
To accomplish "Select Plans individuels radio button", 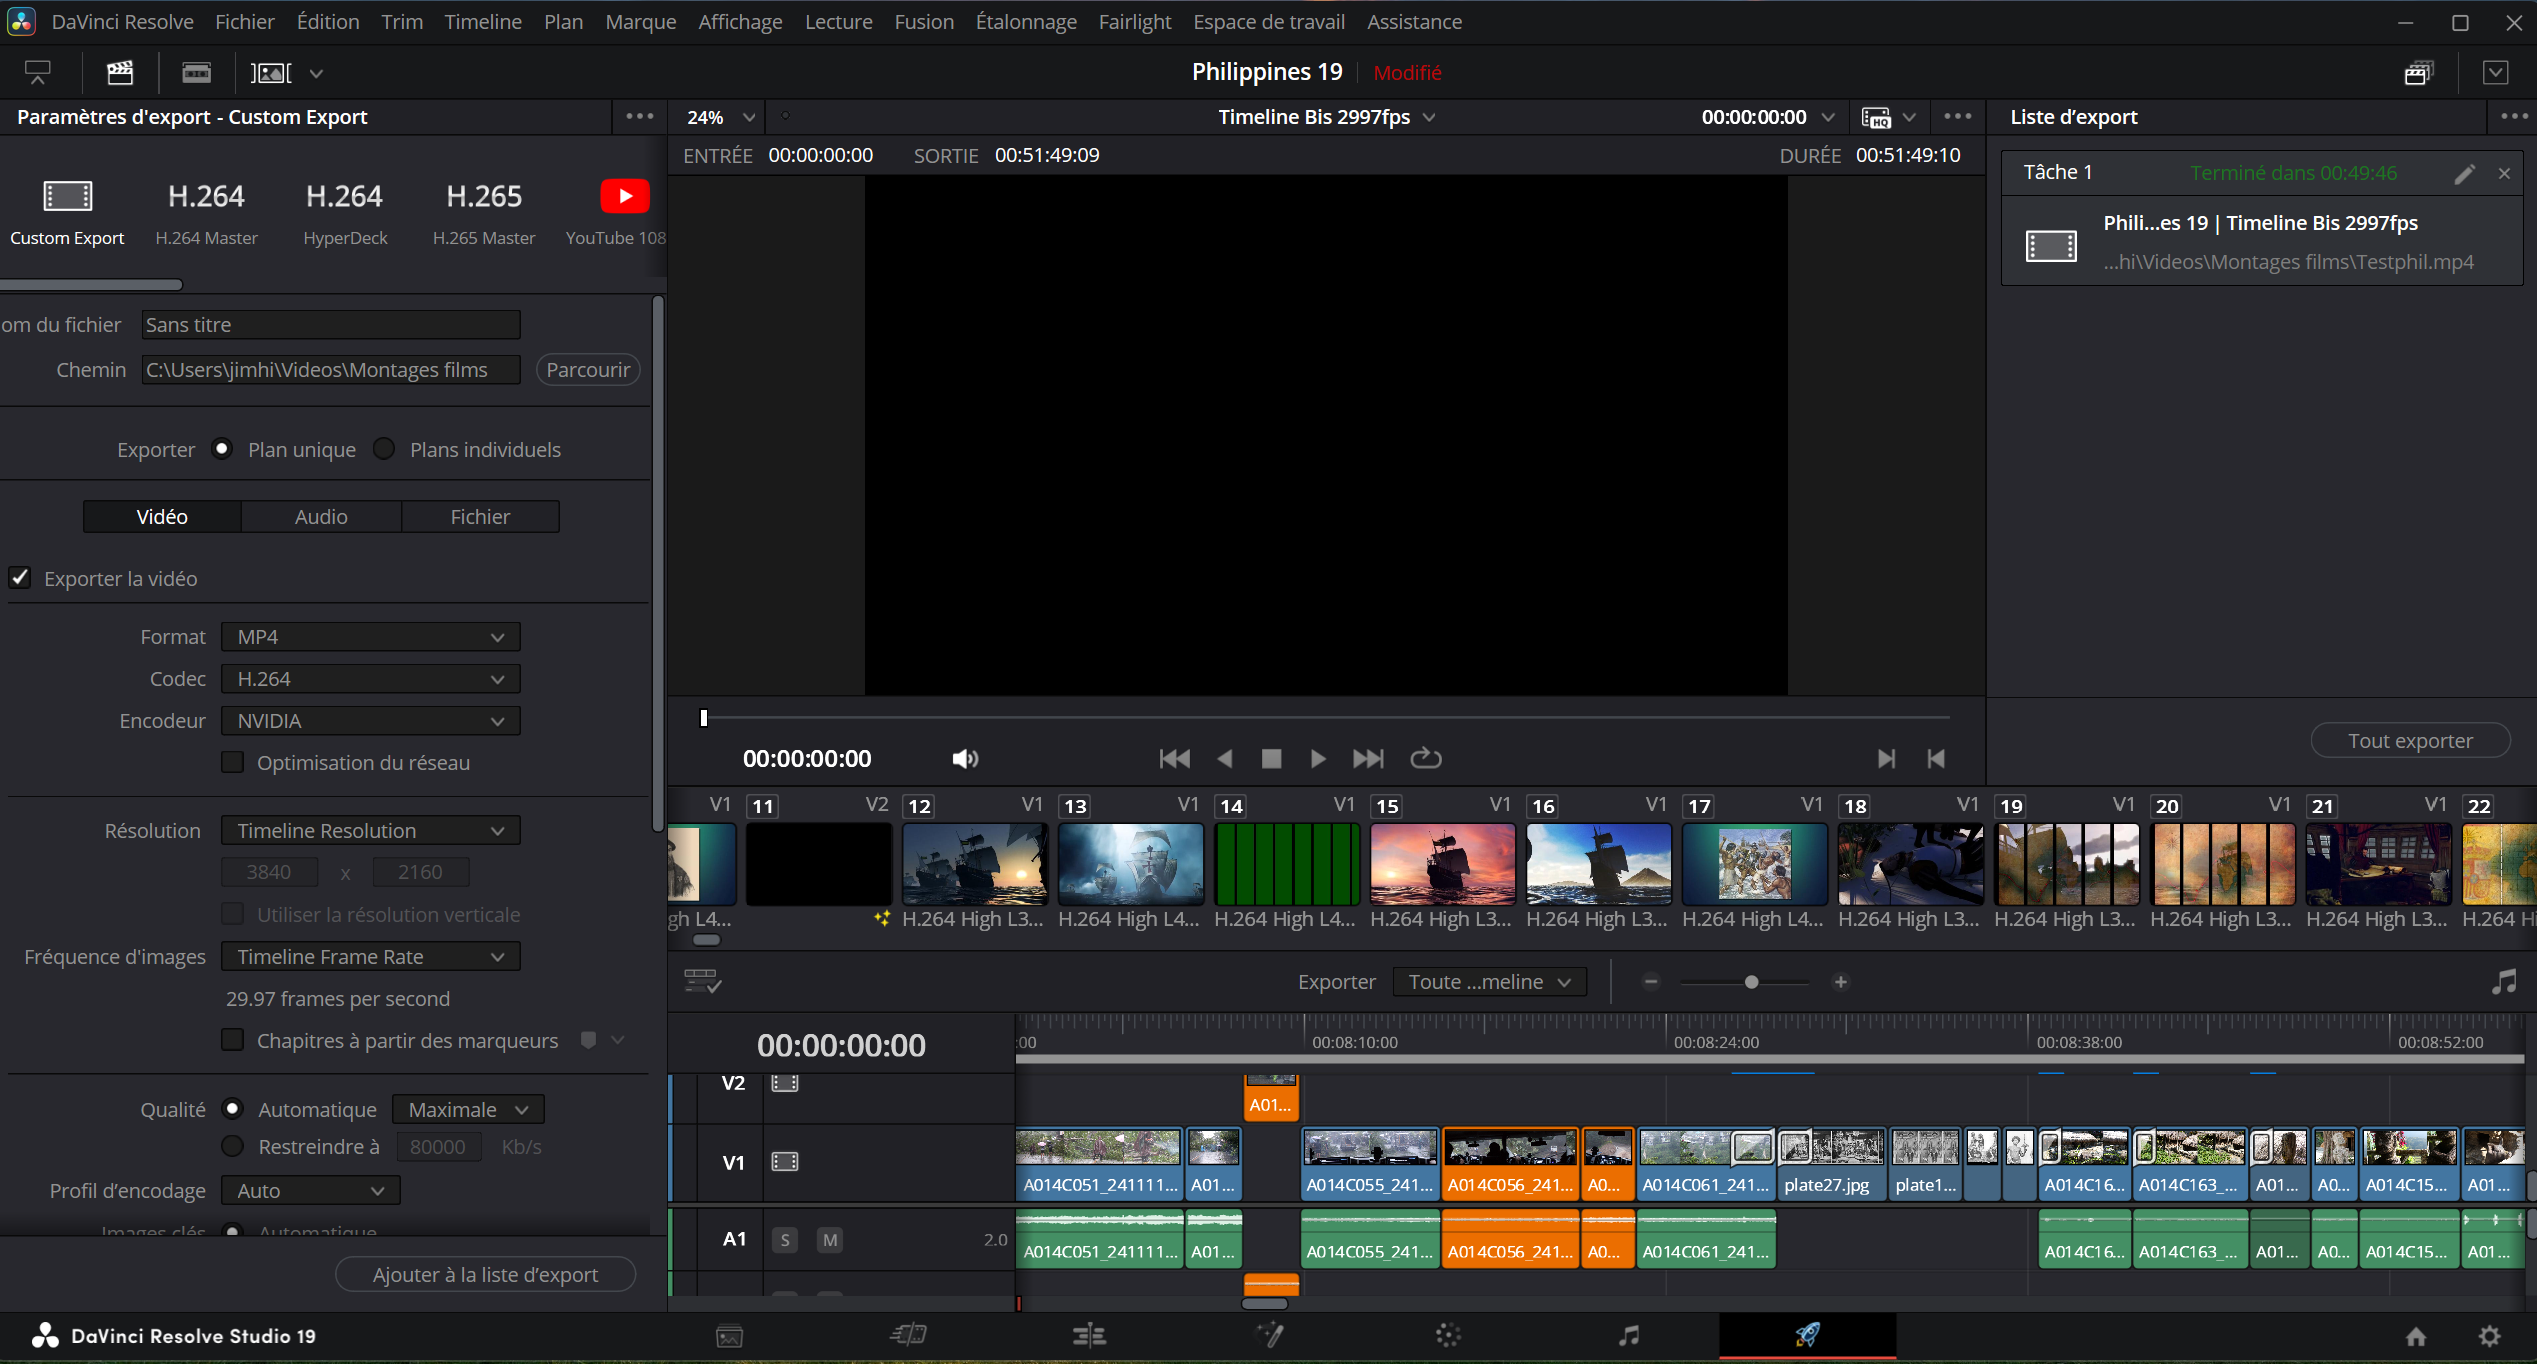I will (384, 449).
